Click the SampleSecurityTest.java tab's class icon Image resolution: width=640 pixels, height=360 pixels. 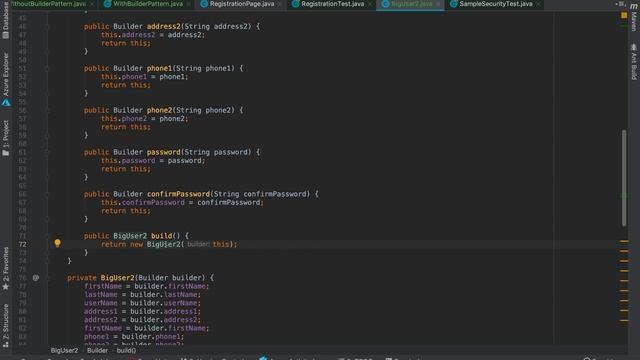(x=453, y=4)
